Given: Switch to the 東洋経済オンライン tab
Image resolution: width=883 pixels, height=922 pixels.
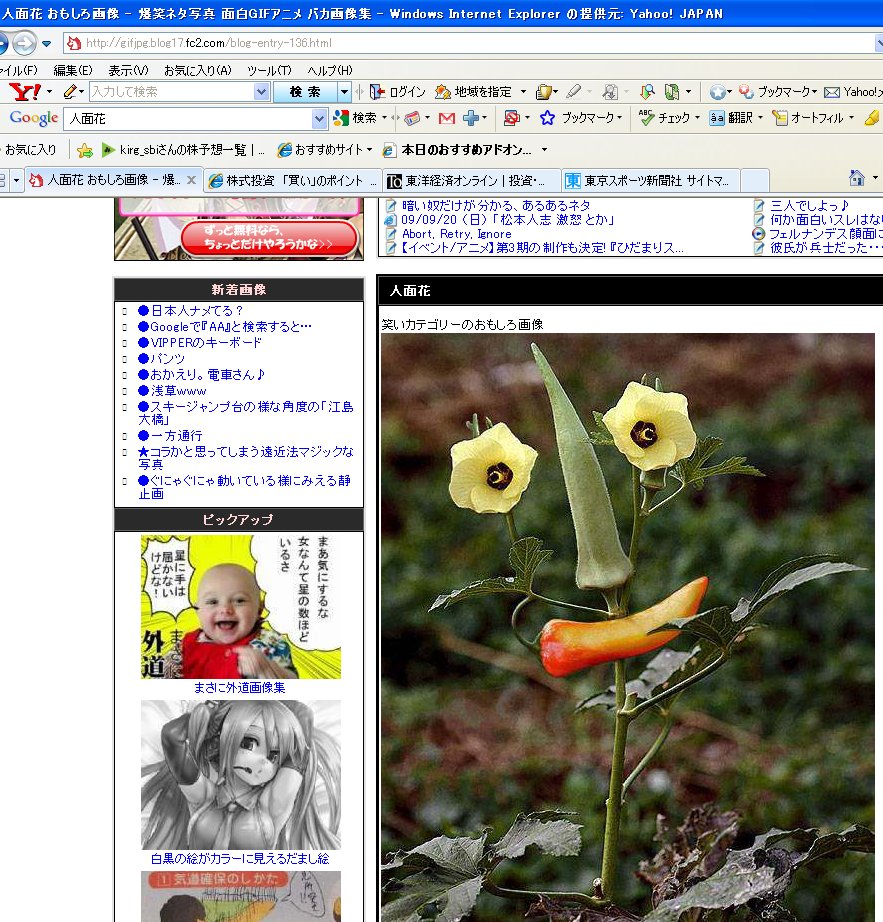Looking at the screenshot, I should pos(470,181).
